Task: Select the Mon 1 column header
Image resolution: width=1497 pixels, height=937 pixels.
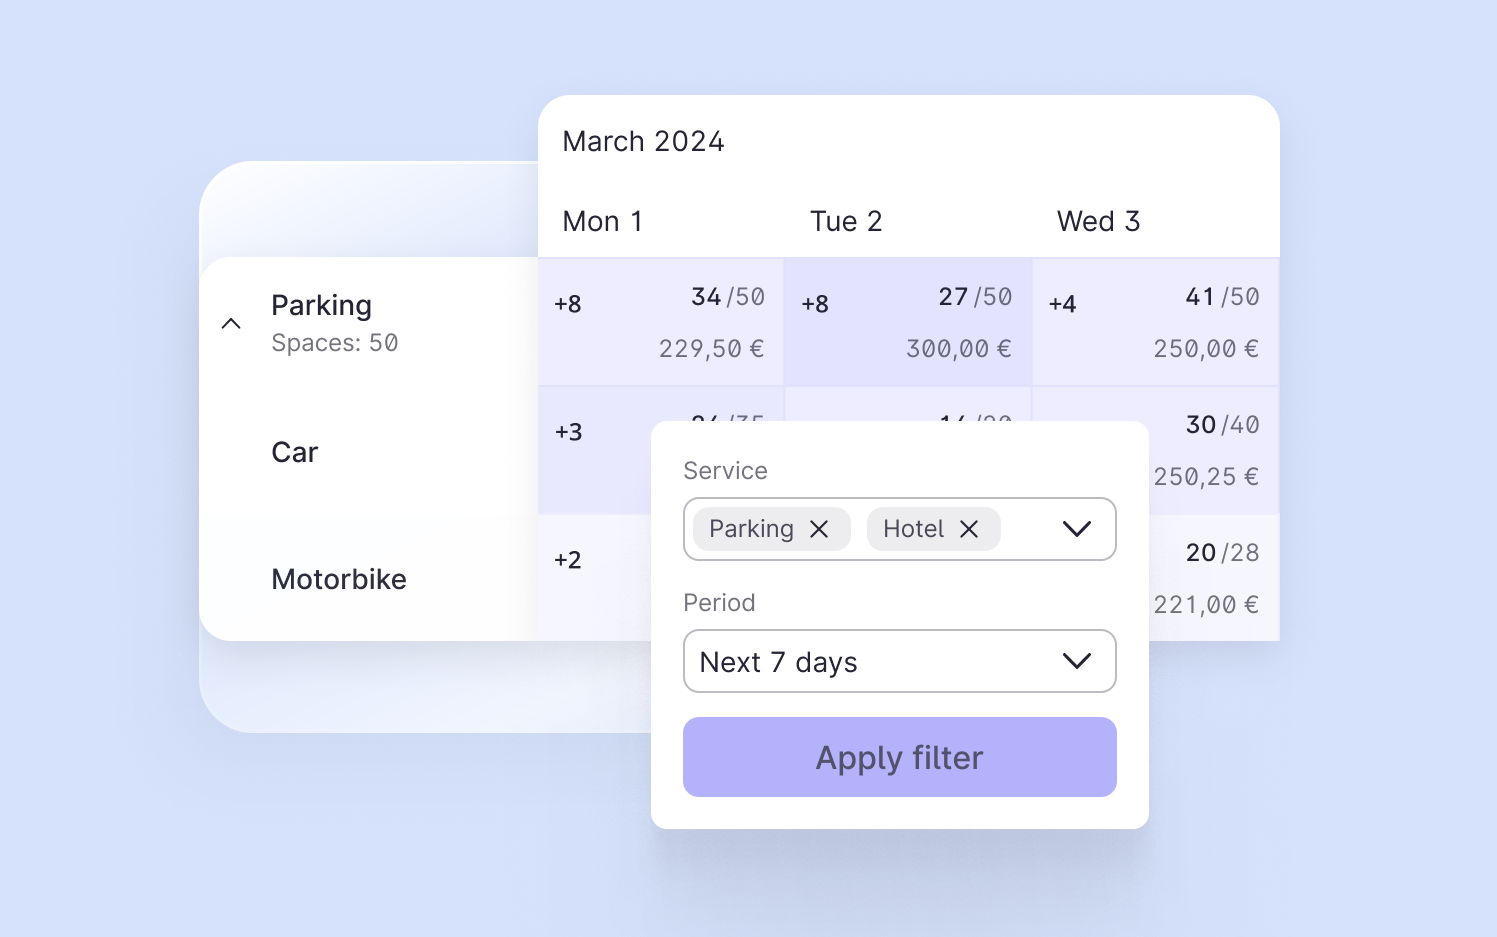Action: [602, 221]
